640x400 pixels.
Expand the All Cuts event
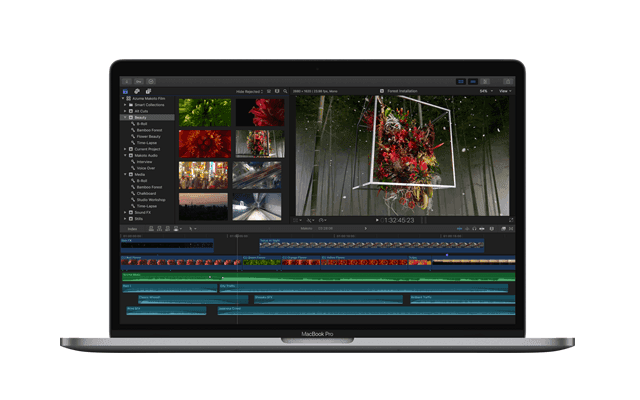[125, 111]
